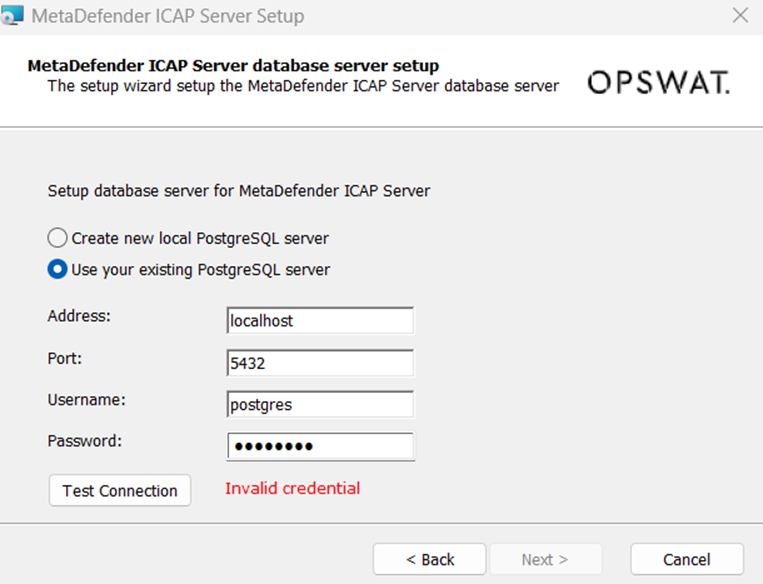Focus the Address field containing localhost
Viewport: 763px width, 584px height.
(320, 321)
